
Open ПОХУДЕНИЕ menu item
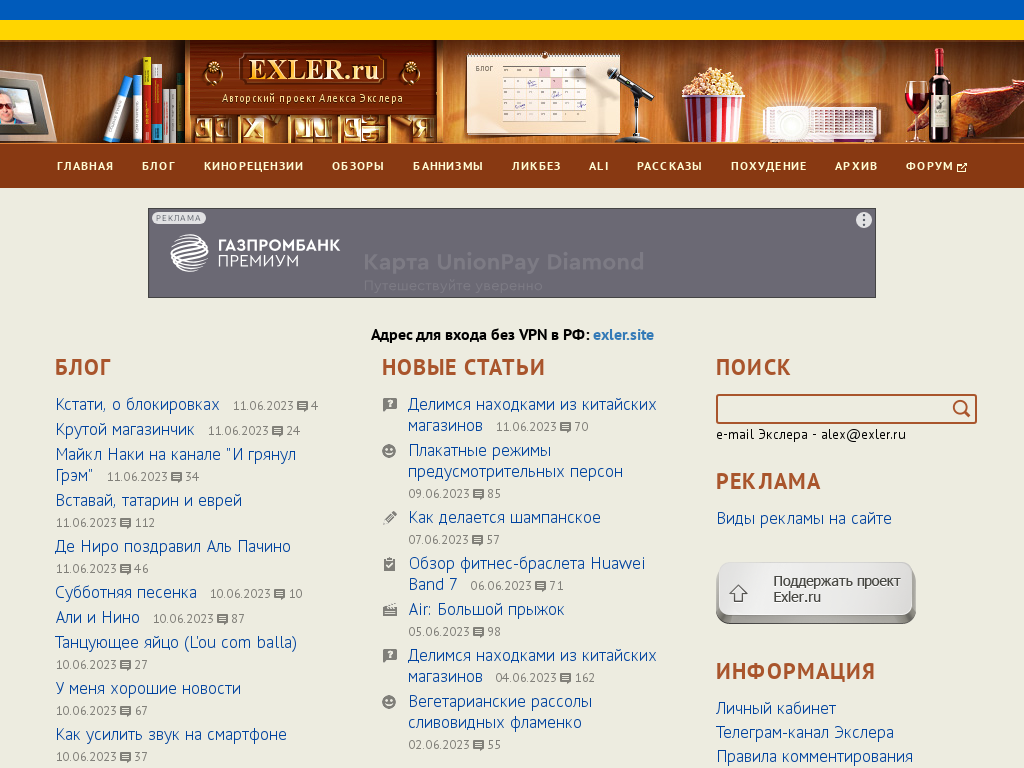point(769,166)
